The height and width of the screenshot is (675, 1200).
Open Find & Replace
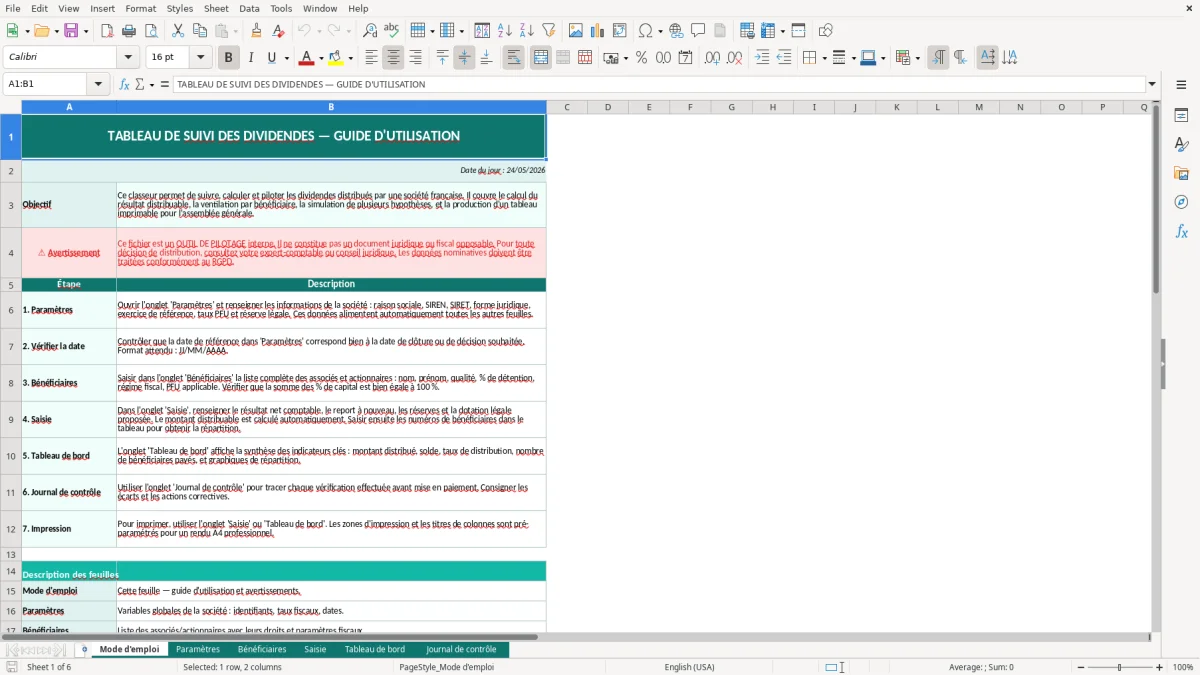click(370, 31)
